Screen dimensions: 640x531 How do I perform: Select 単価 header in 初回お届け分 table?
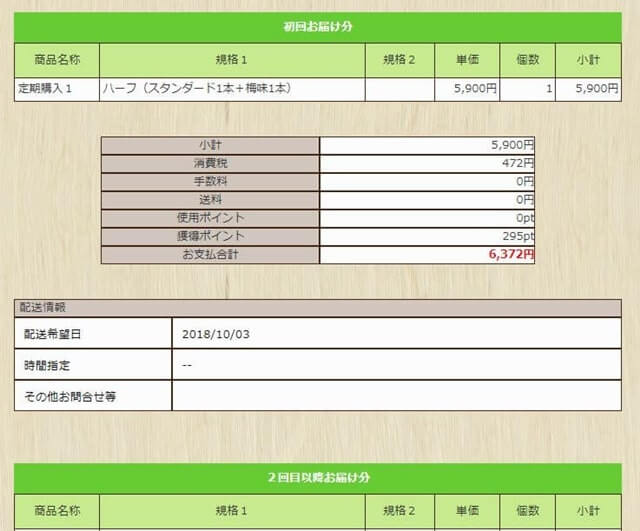click(467, 60)
